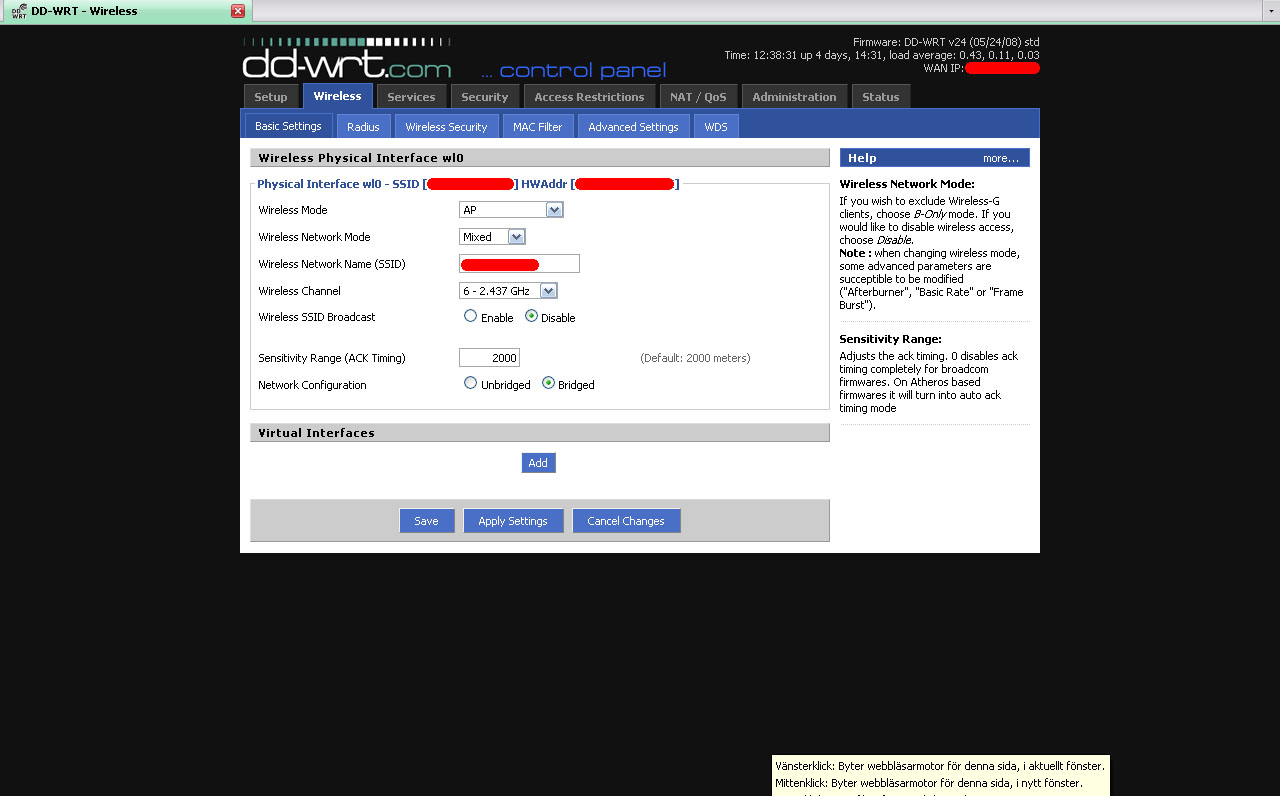
Task: Click the dd-wrt.com logo
Action: coord(347,59)
